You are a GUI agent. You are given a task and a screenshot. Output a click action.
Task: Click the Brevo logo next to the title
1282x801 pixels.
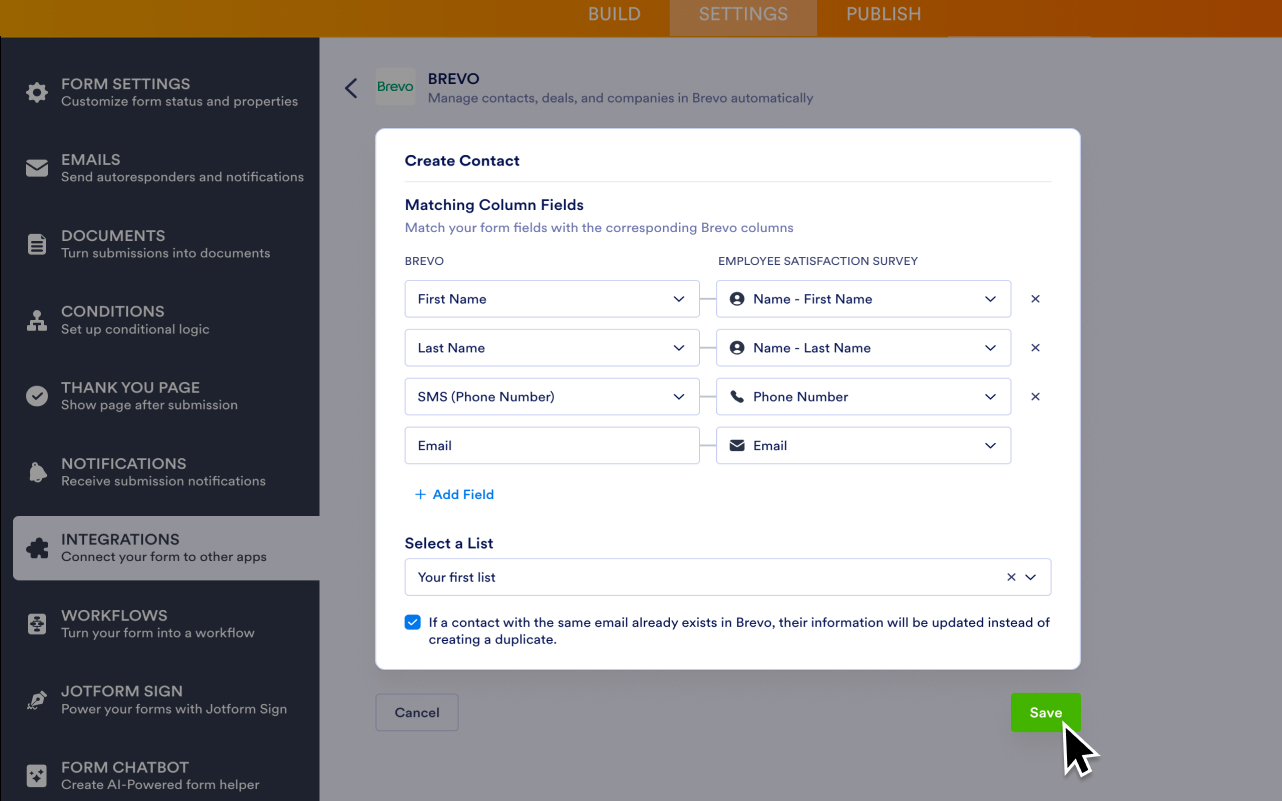click(x=395, y=87)
